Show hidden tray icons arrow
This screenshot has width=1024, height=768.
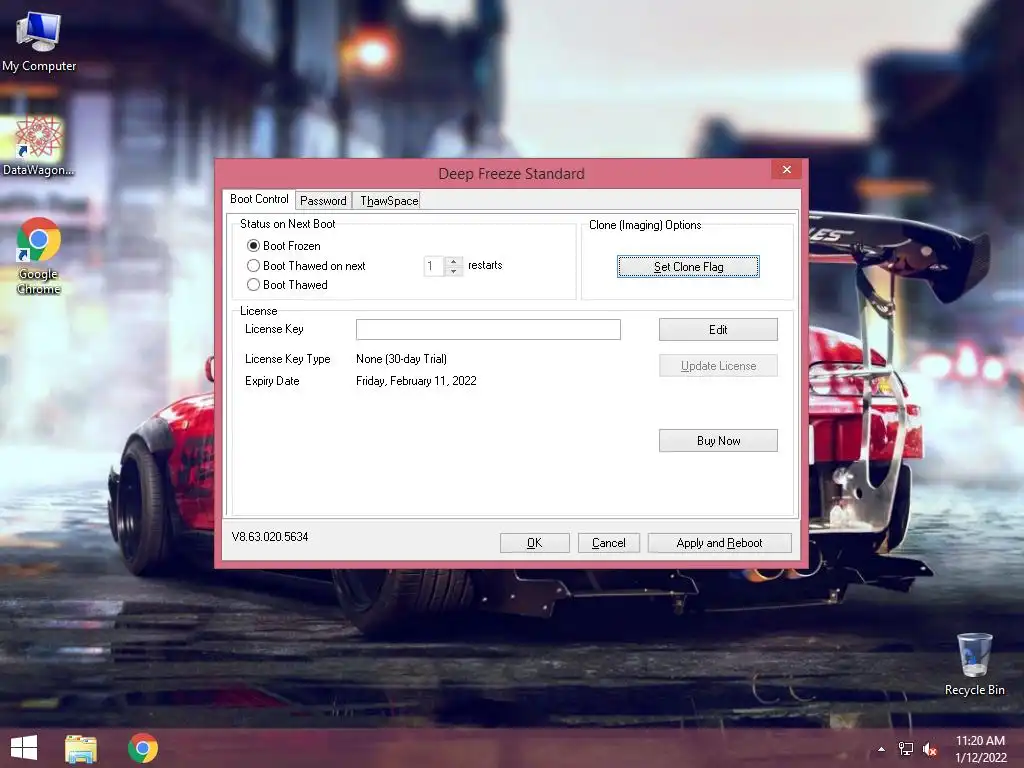pos(881,749)
